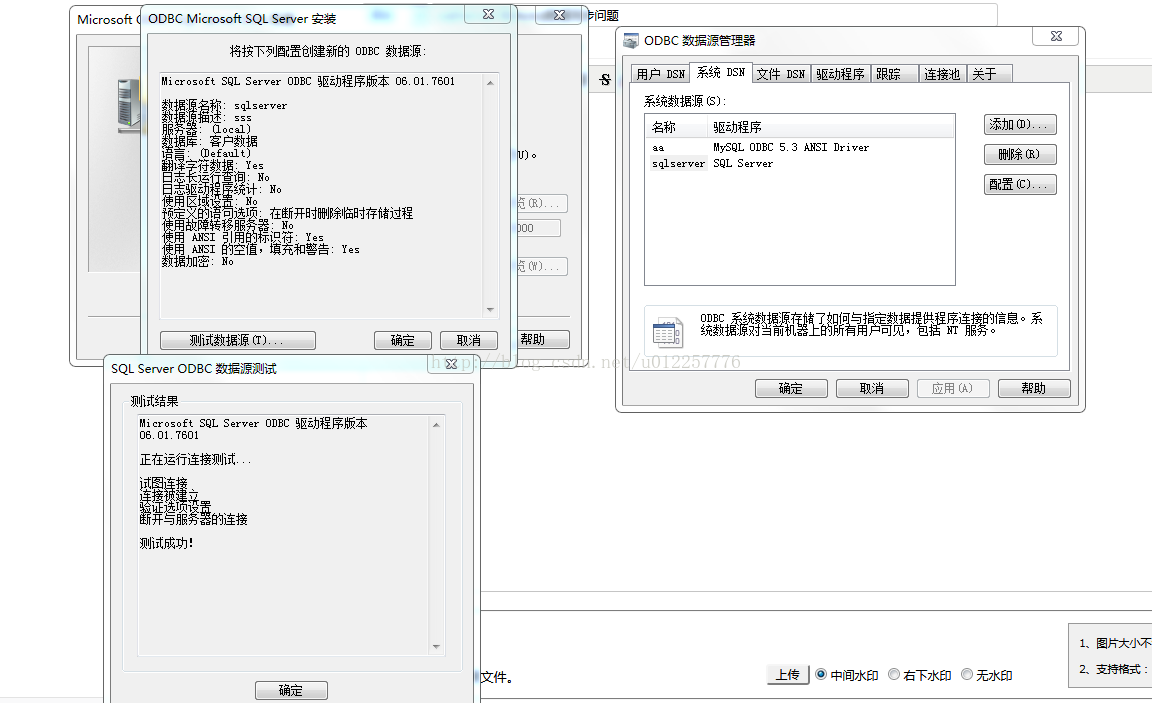Screen dimensions: 1152x703
Task: Click the 数据库: 客户数据 line
Action: pos(209,141)
